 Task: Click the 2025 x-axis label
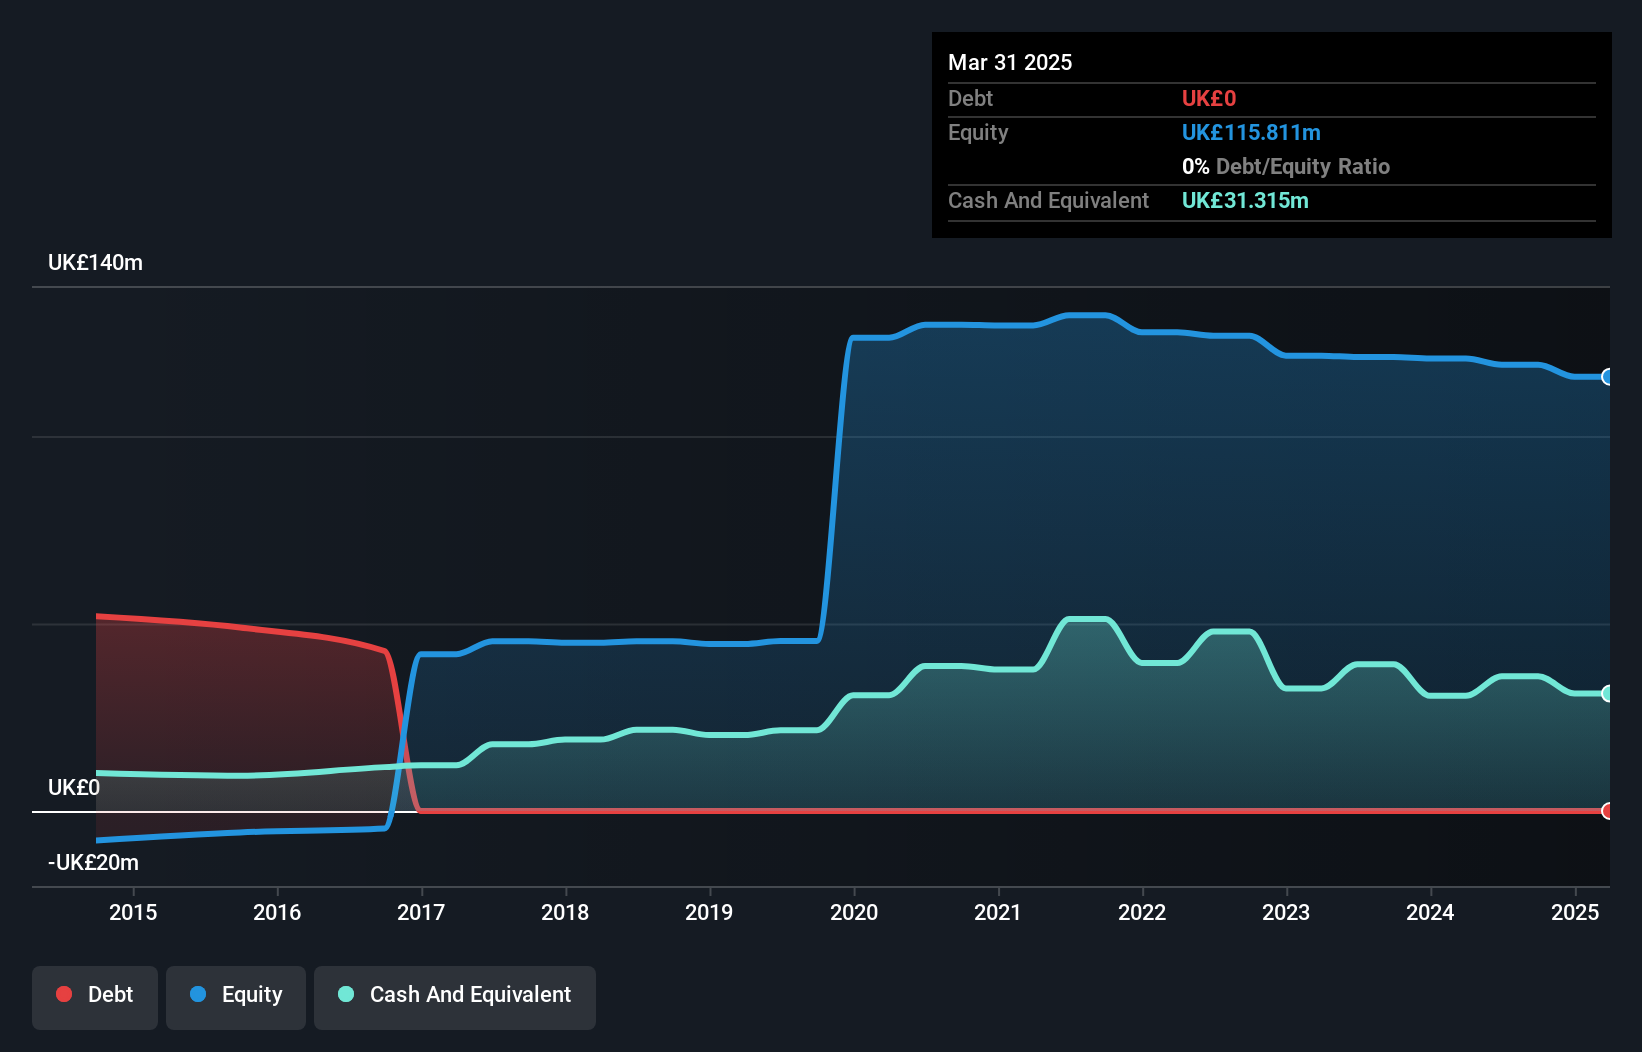pyautogui.click(x=1575, y=912)
